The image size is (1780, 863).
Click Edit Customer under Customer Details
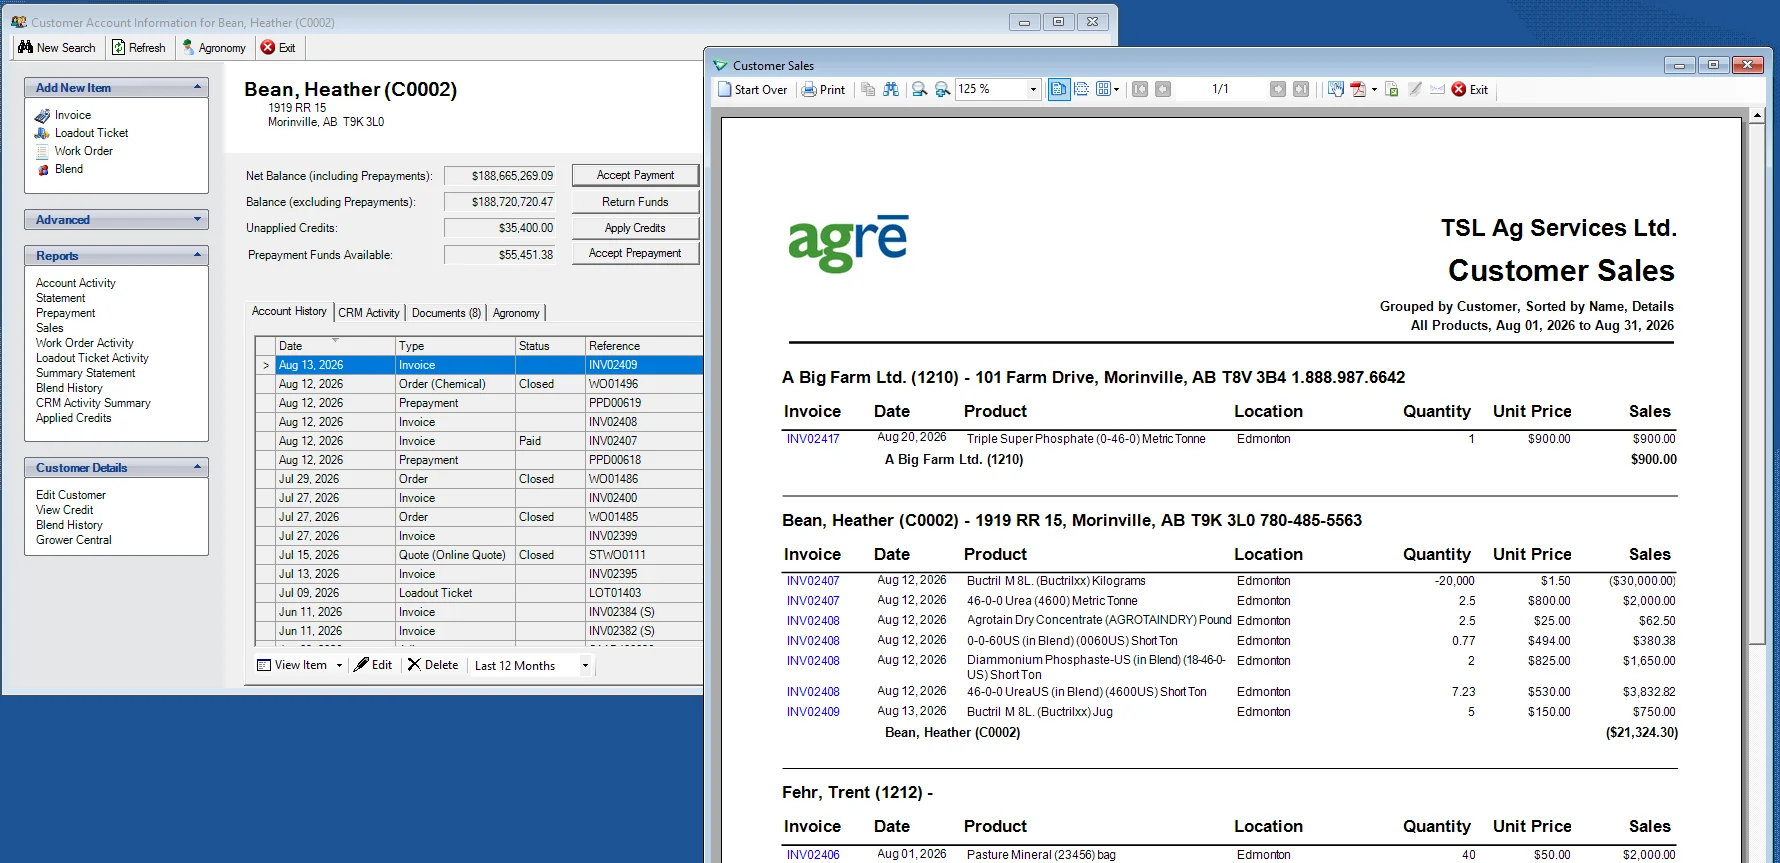point(71,495)
